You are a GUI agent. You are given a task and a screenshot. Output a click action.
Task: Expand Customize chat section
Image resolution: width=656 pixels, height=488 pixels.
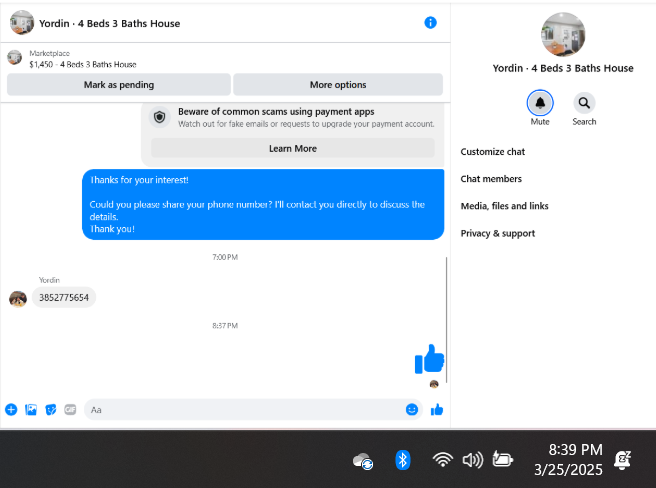click(492, 152)
